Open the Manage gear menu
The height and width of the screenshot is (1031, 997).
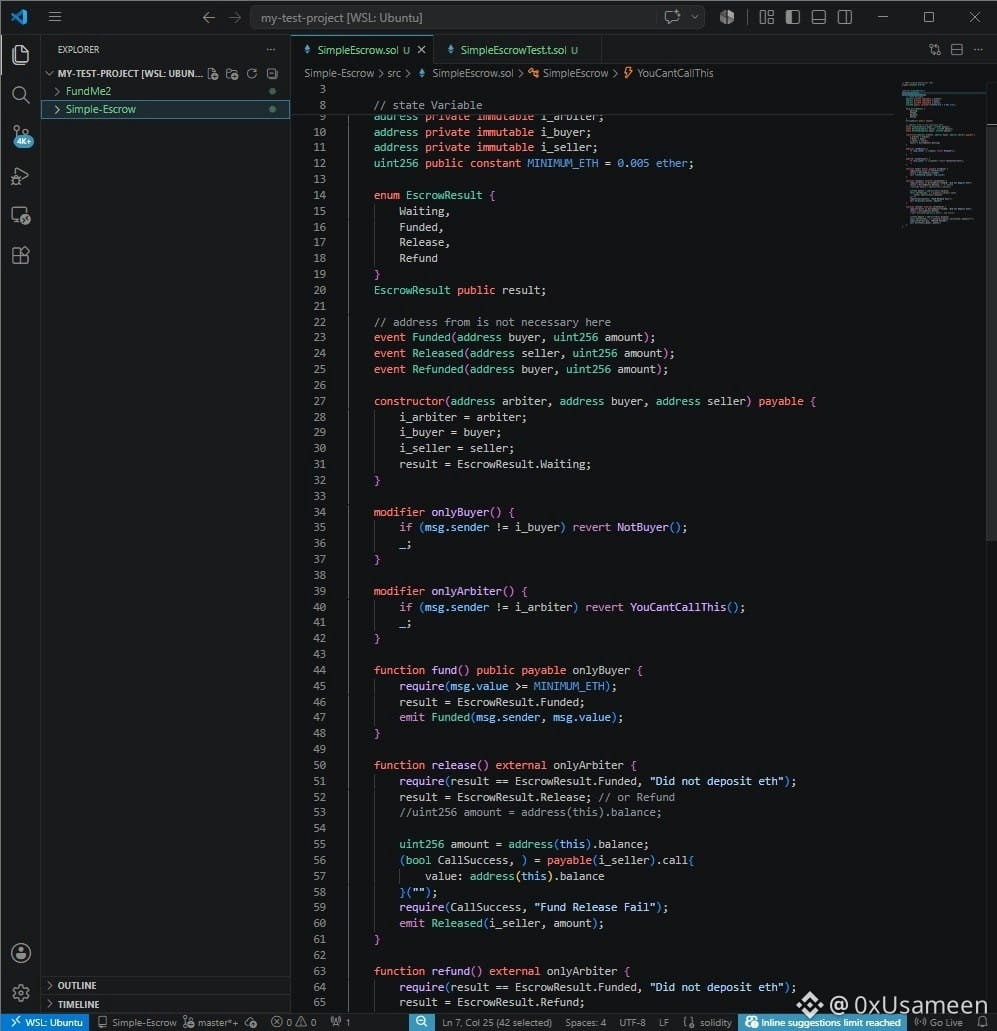[20, 992]
